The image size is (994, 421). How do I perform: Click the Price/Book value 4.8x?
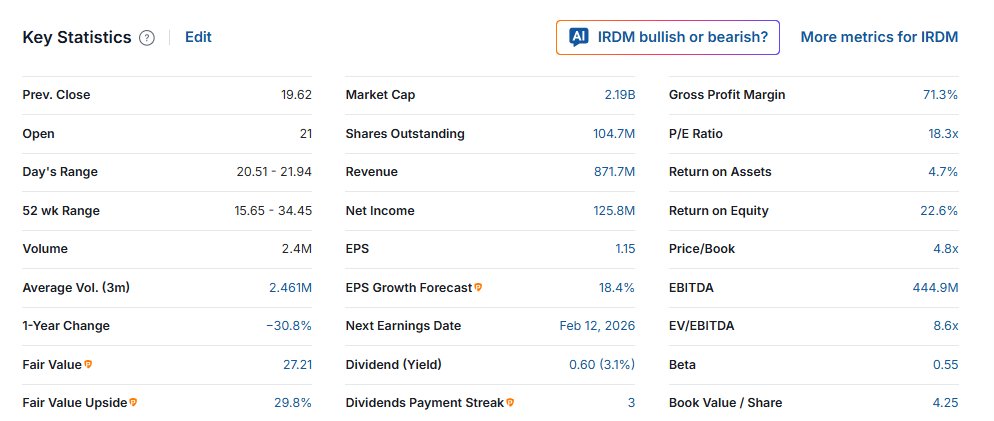[946, 249]
